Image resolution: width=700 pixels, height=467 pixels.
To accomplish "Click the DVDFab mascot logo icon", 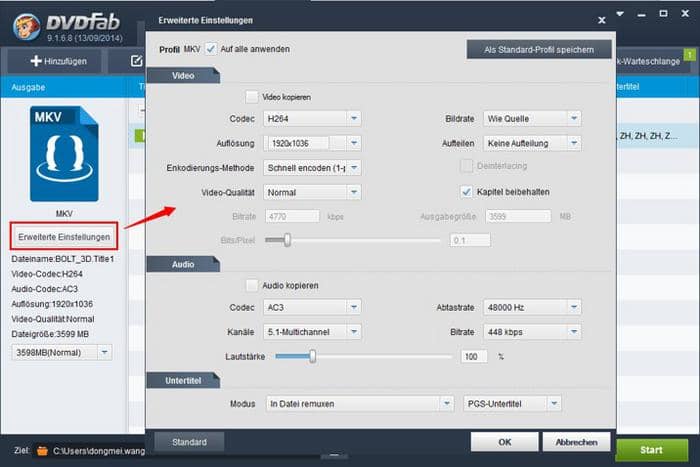I will click(26, 26).
